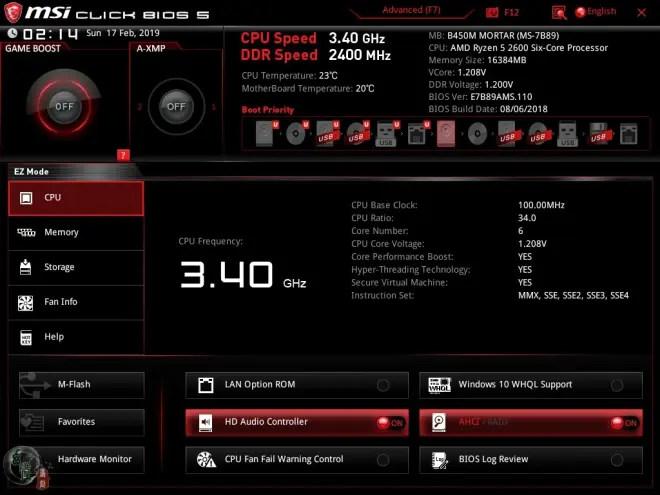Click the F12 screenshot camera icon
The height and width of the screenshot is (495, 660).
(x=492, y=12)
